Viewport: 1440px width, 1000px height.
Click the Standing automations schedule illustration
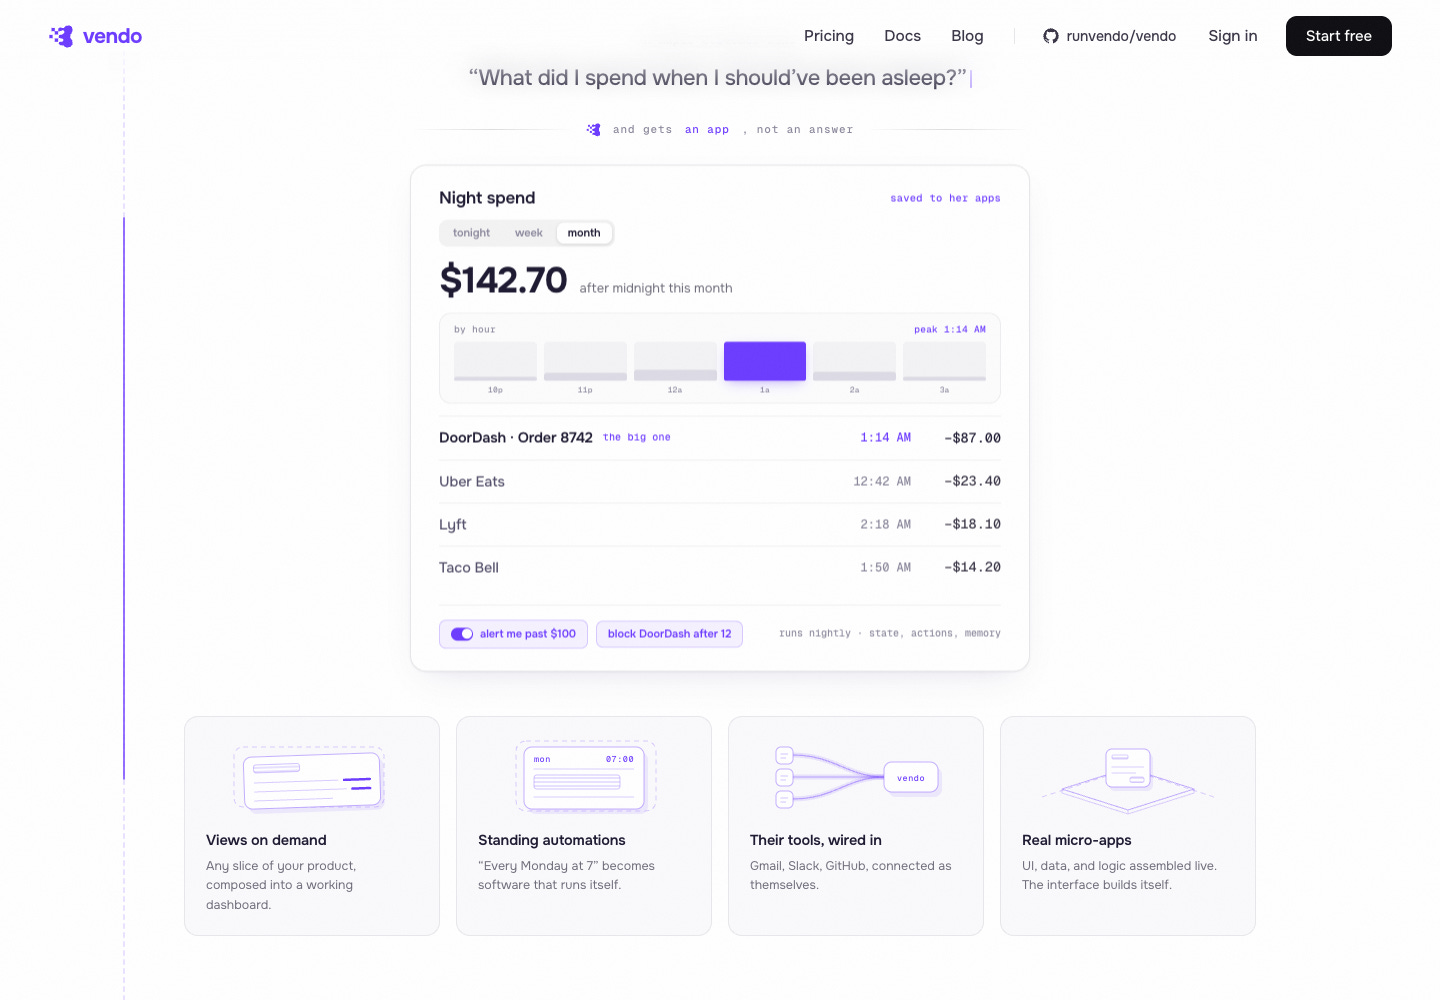[584, 776]
